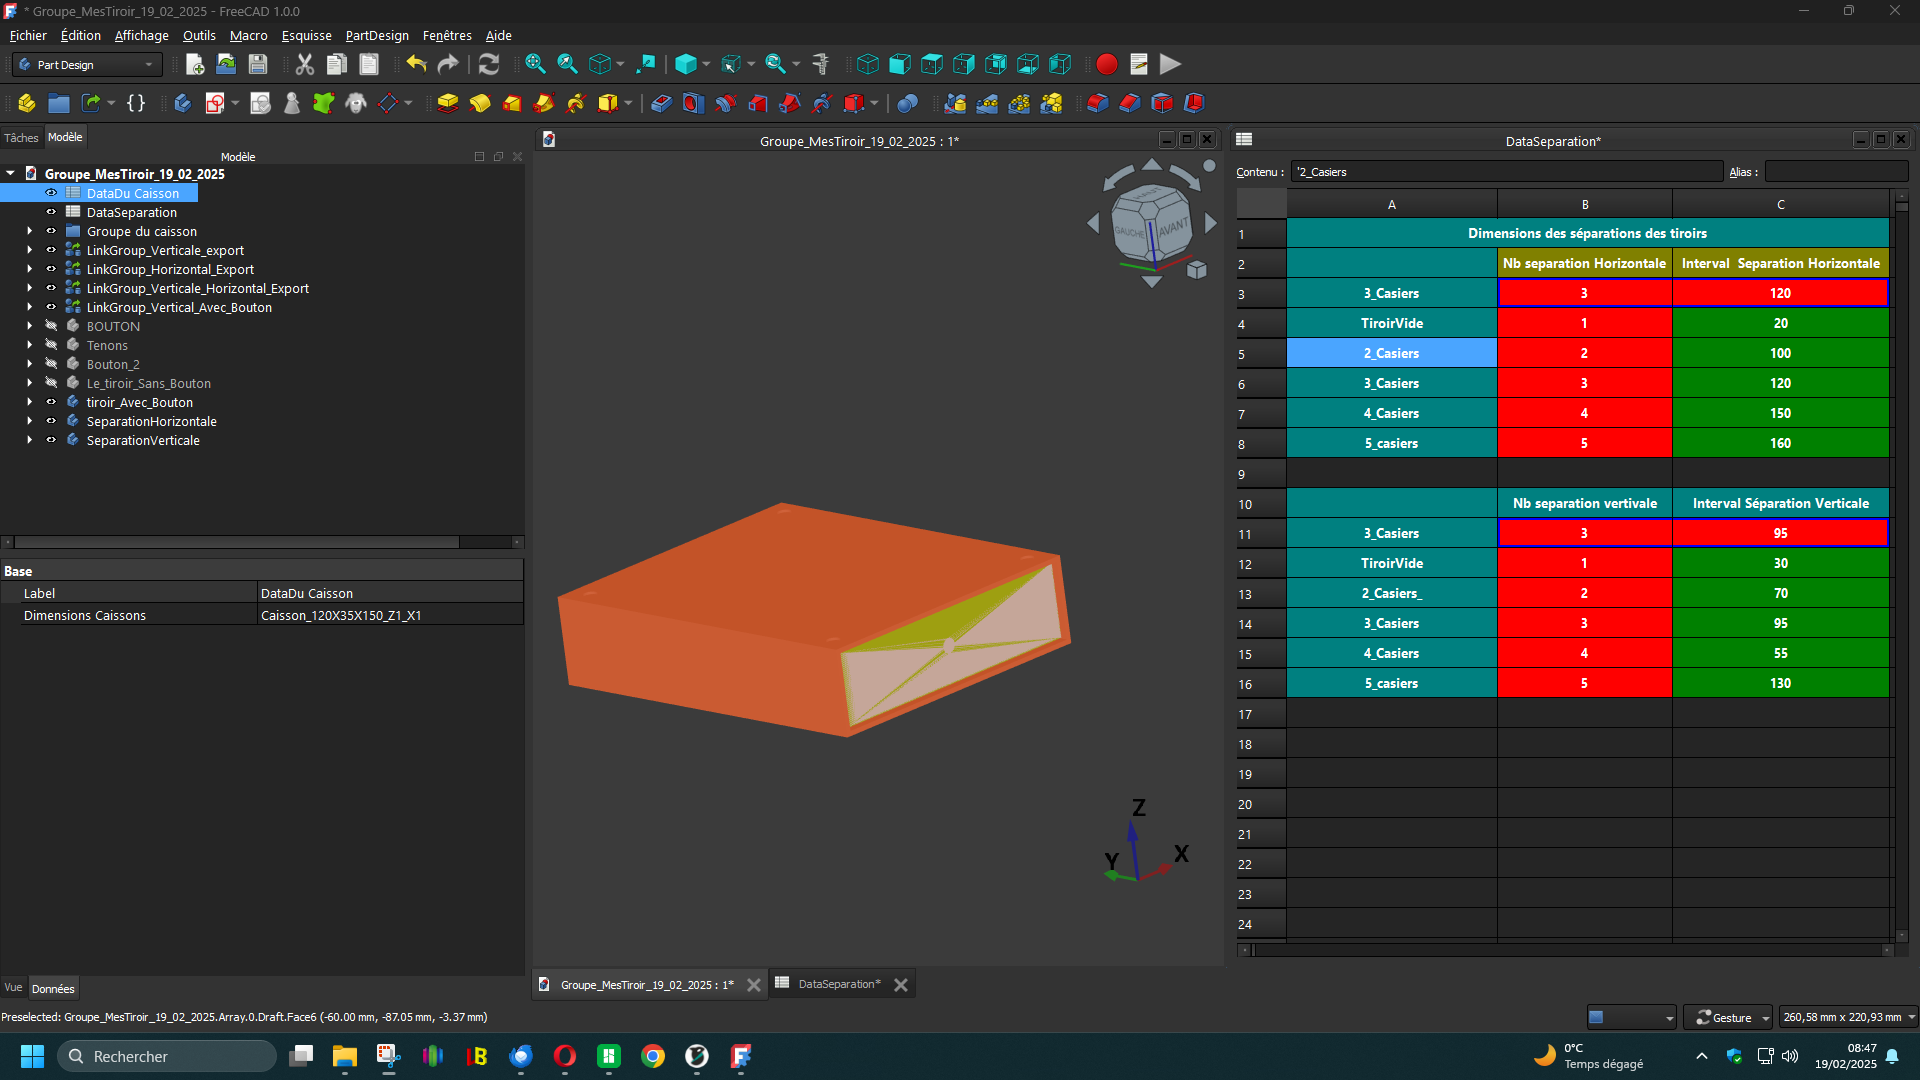Switch to the Tâches tab
Viewport: 1920px width, 1080px height.
tap(21, 138)
